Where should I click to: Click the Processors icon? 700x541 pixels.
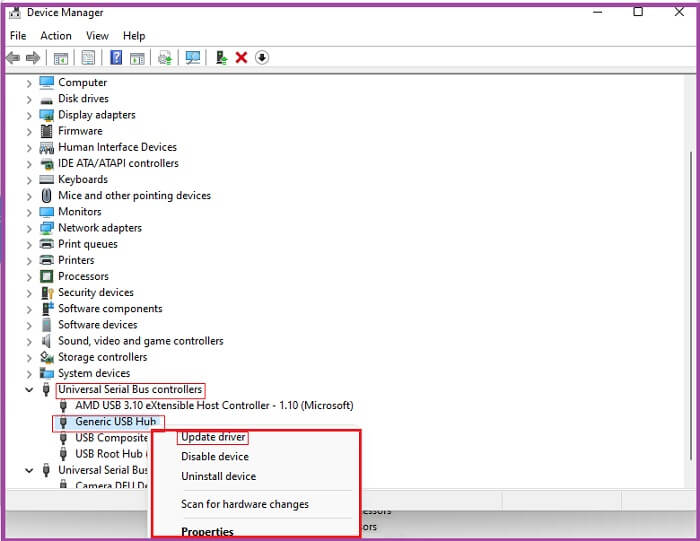46,276
